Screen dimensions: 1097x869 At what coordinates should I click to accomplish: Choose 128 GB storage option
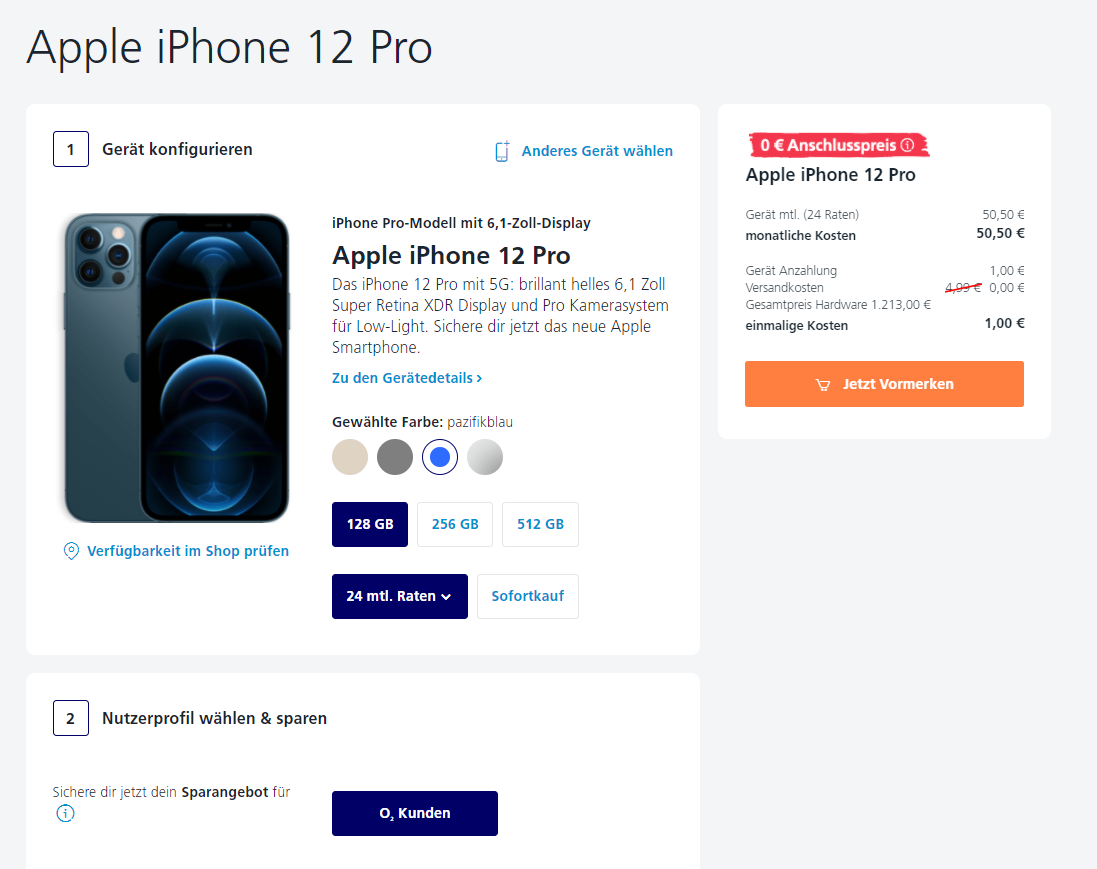coord(370,524)
